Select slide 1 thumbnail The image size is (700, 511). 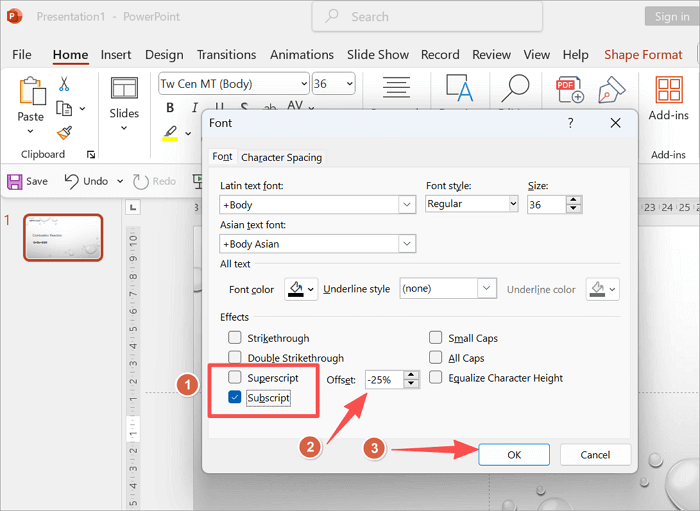tap(63, 238)
